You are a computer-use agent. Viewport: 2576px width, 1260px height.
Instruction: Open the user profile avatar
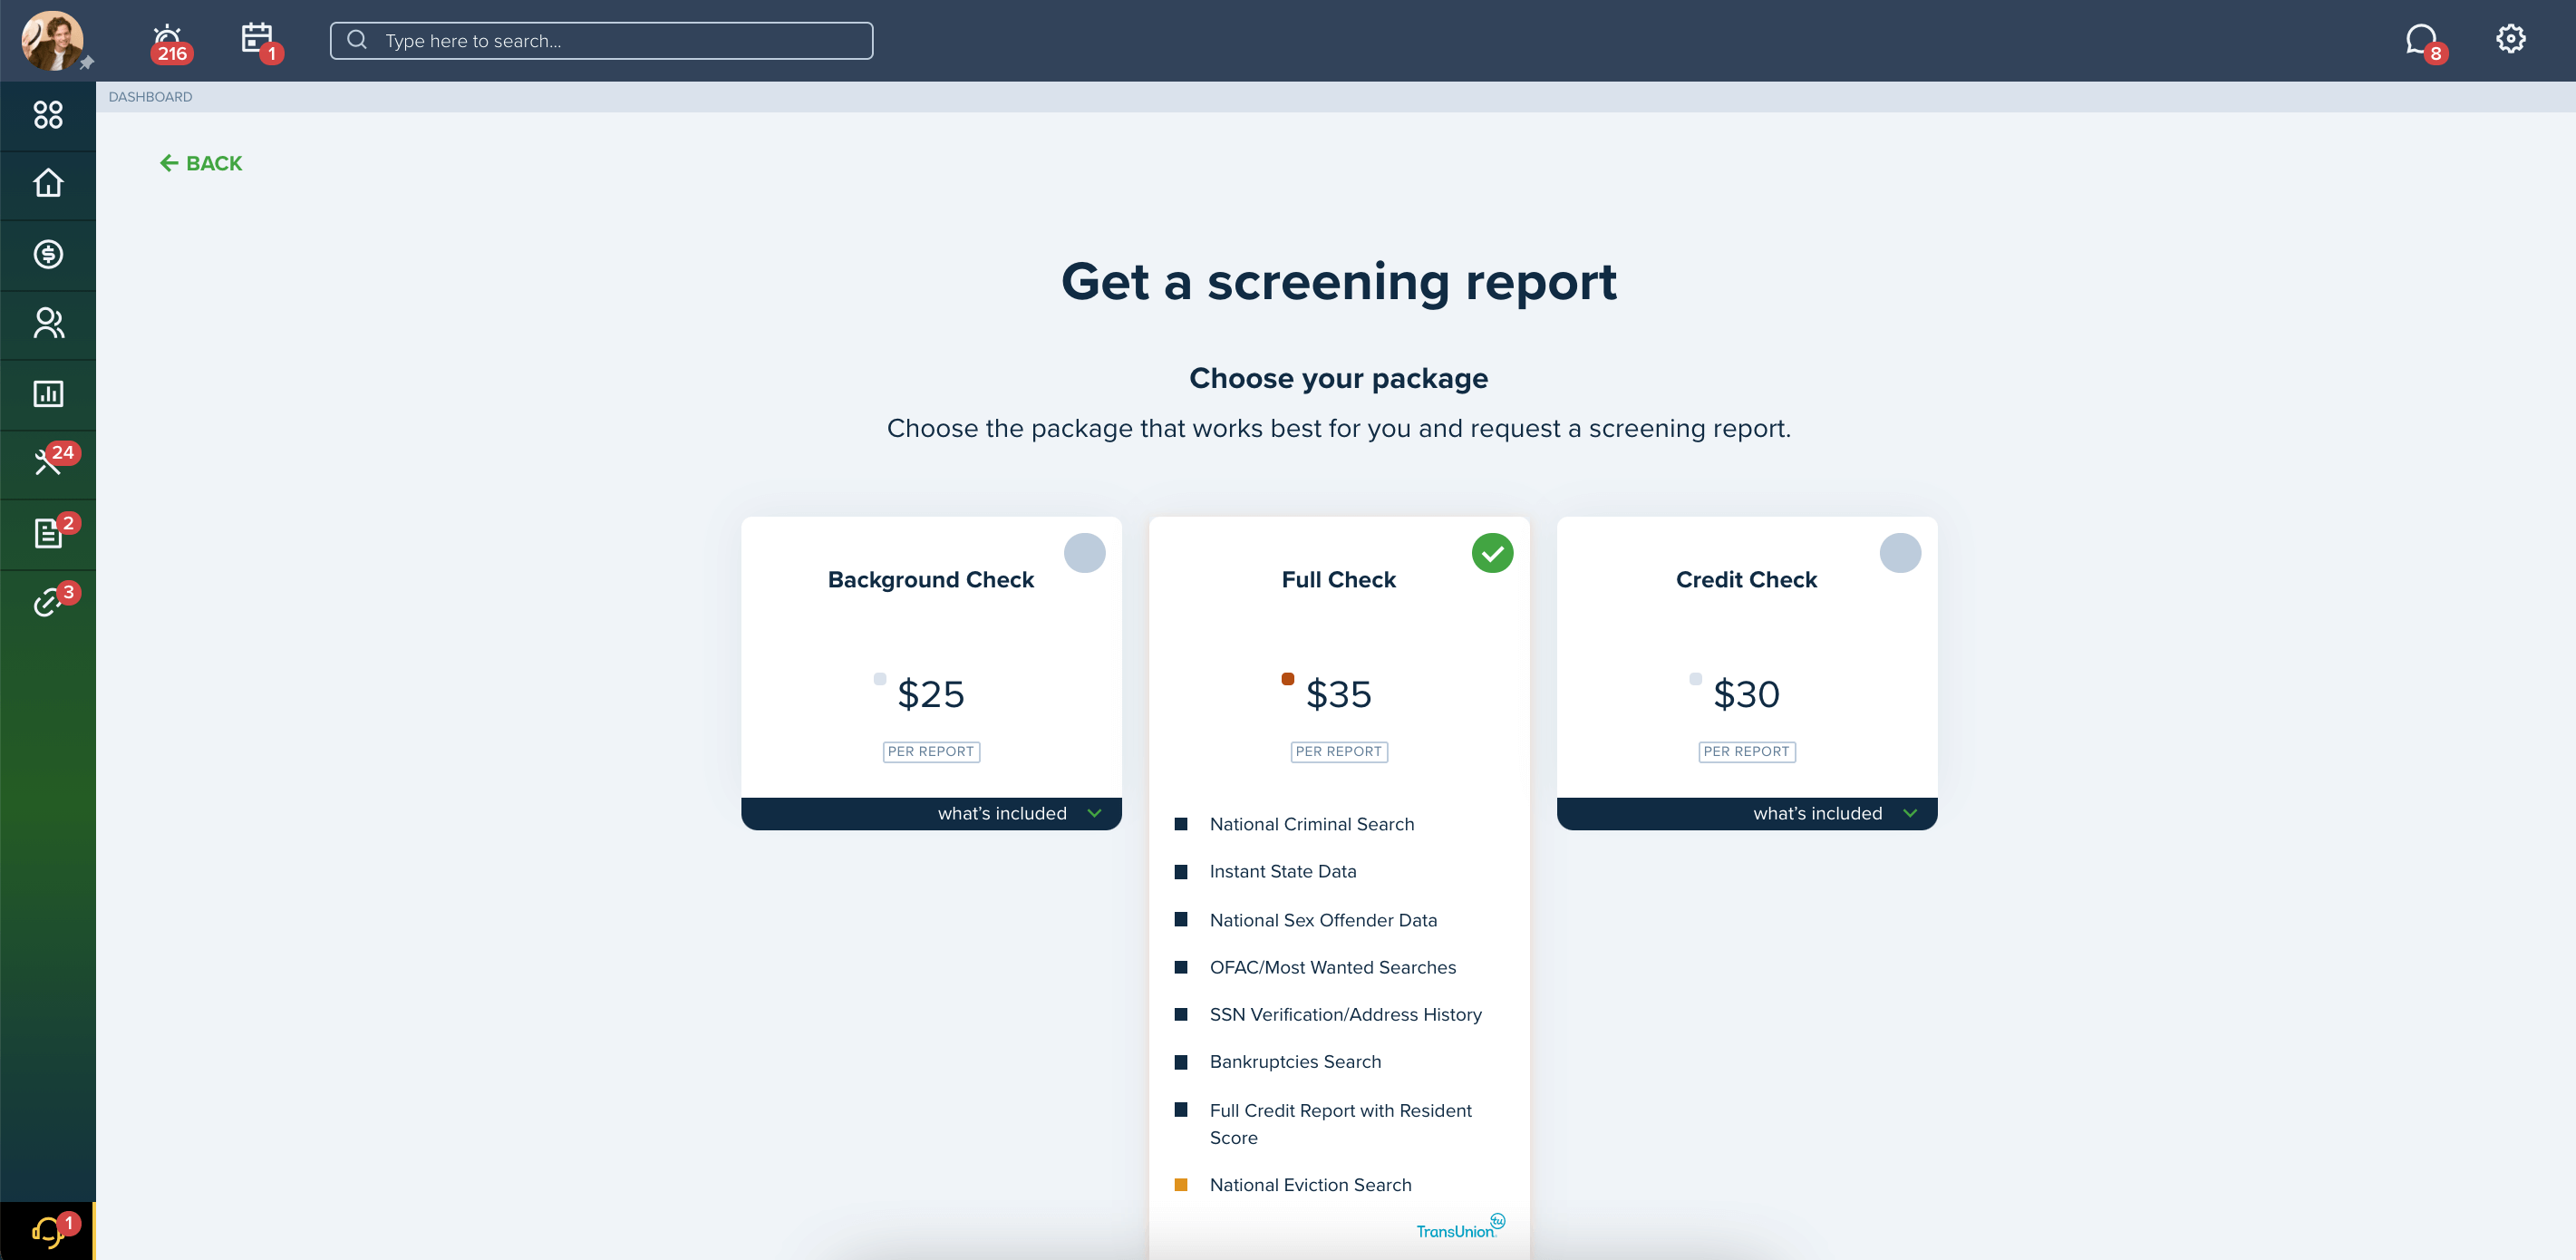(x=52, y=40)
